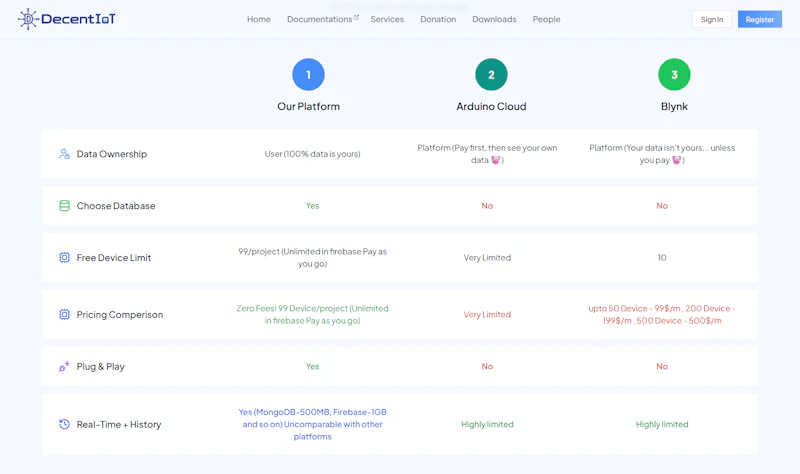Open the Documentations link
The image size is (800, 474).
click(x=319, y=19)
